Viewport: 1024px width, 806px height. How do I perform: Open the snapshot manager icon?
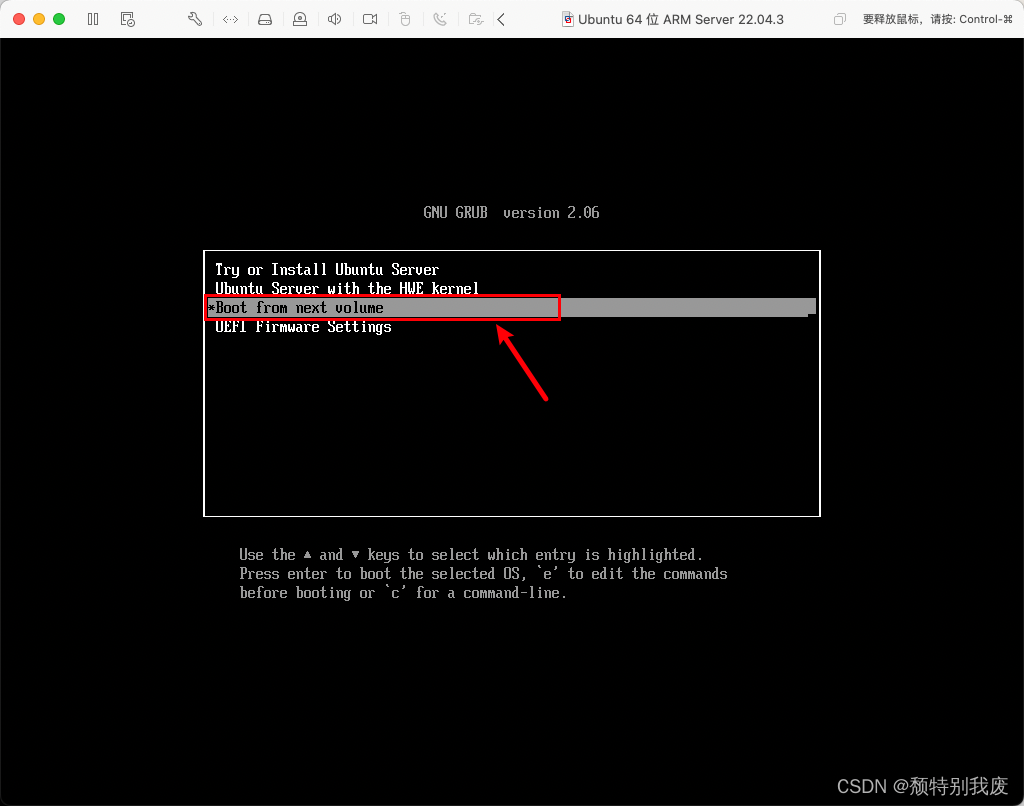pyautogui.click(x=128, y=19)
